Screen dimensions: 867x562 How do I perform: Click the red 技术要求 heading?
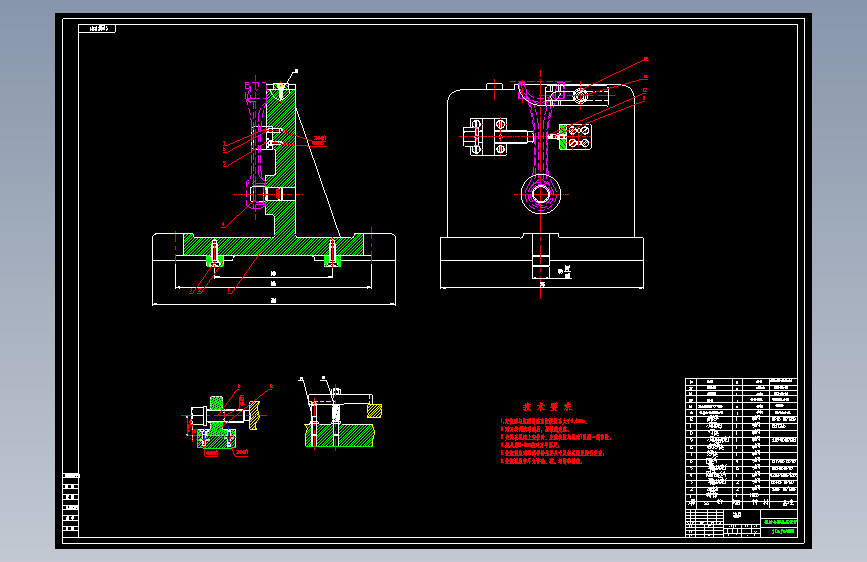(547, 407)
